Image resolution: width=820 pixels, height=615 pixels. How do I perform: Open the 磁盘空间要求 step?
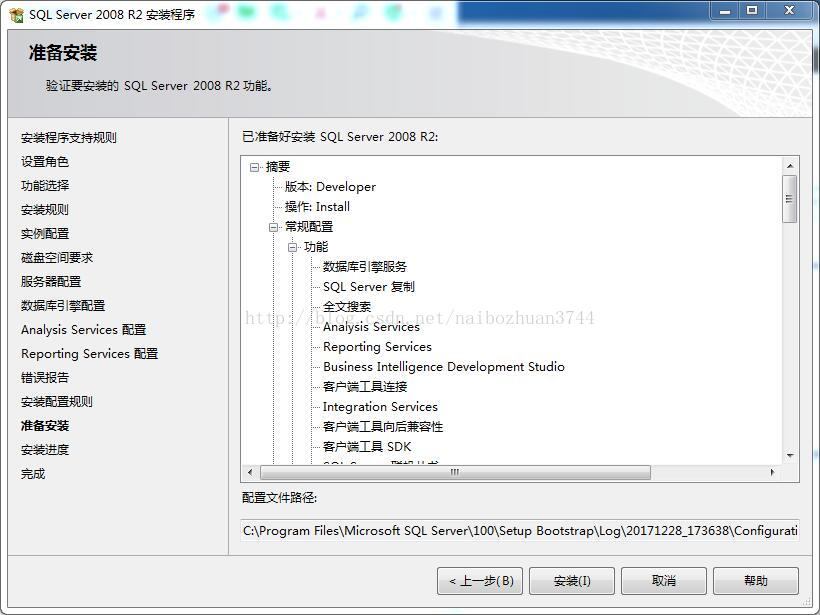click(57, 257)
